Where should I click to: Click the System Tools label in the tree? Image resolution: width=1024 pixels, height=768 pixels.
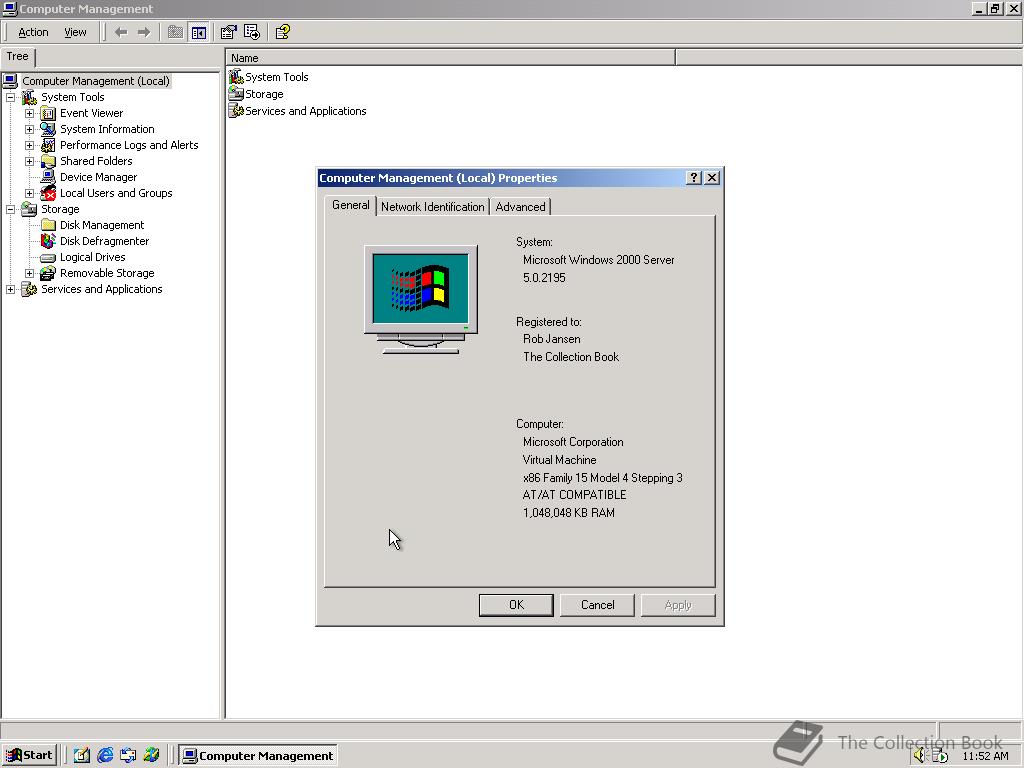point(72,97)
